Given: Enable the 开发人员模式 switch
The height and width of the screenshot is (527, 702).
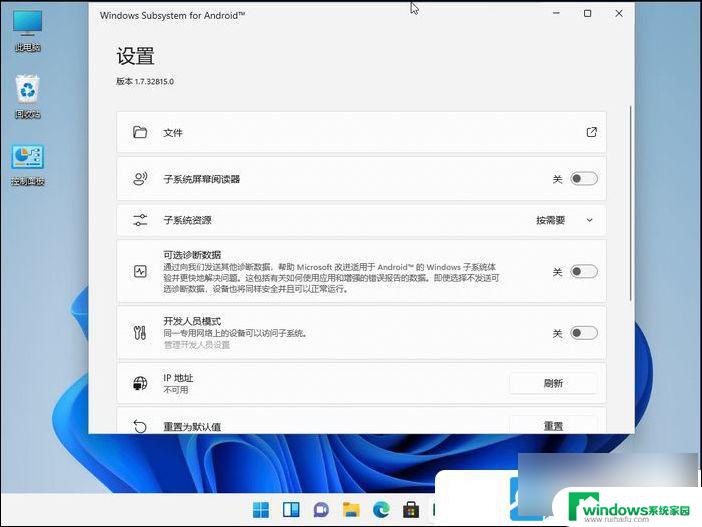Looking at the screenshot, I should (584, 333).
